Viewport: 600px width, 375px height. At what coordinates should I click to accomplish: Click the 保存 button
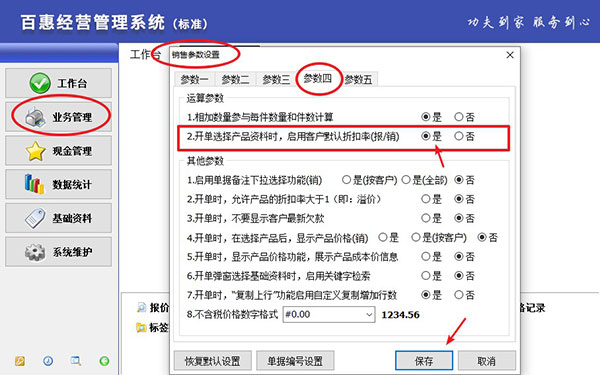[x=424, y=360]
